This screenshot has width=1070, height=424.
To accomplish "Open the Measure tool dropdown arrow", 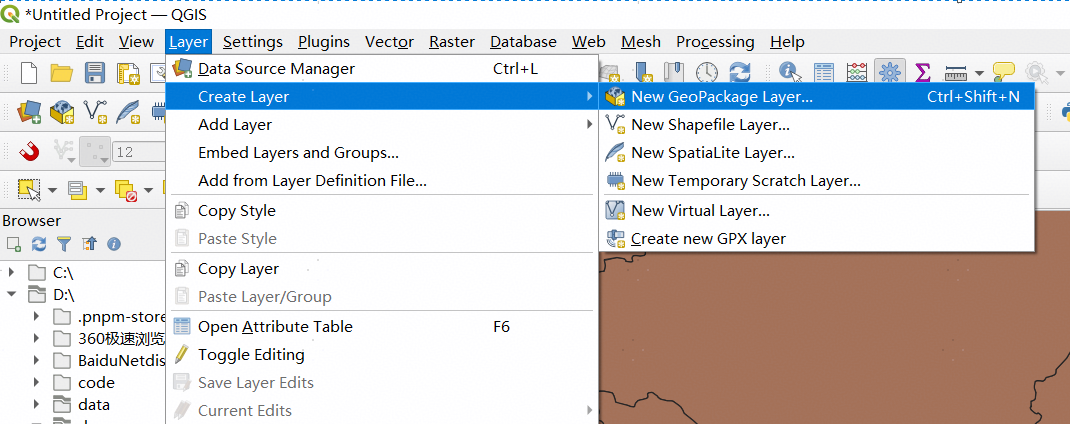I will click(979, 73).
